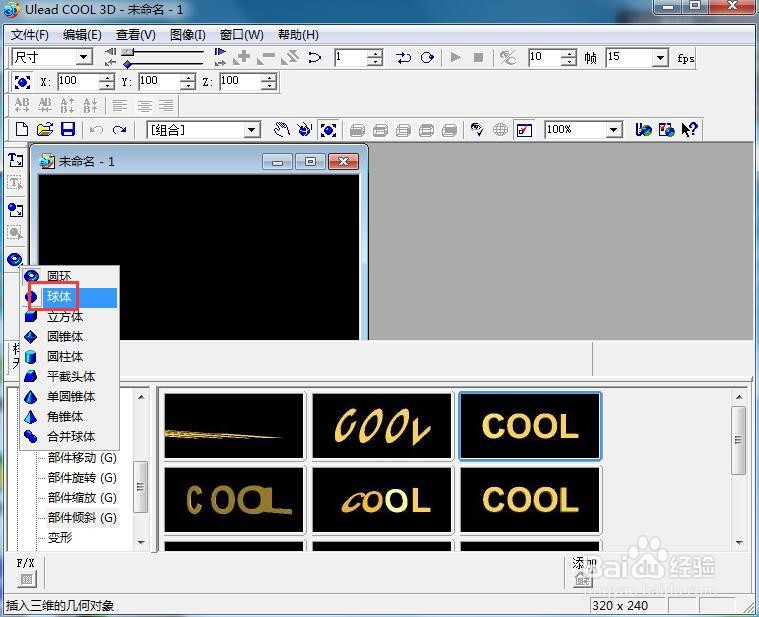Image resolution: width=759 pixels, height=617 pixels.
Task: Click the reverse key frames icon
Action: click(290, 58)
